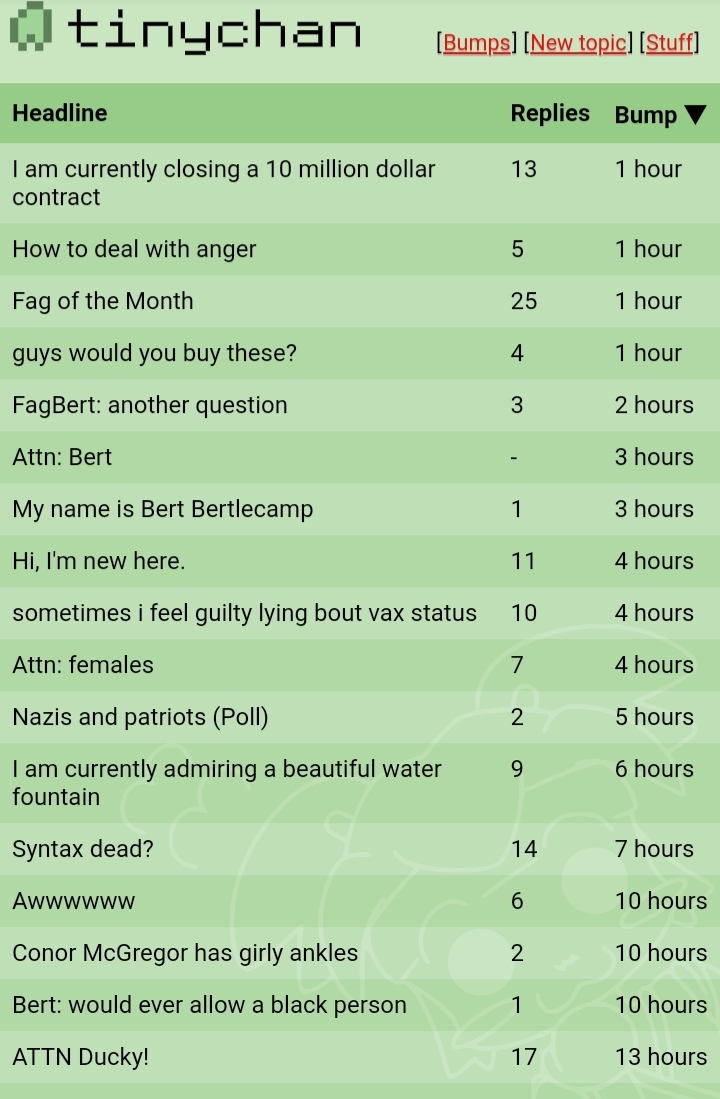This screenshot has height=1099, width=720.
Task: Open 'My name is Bert Bertlecamp' thread
Action: click(162, 509)
